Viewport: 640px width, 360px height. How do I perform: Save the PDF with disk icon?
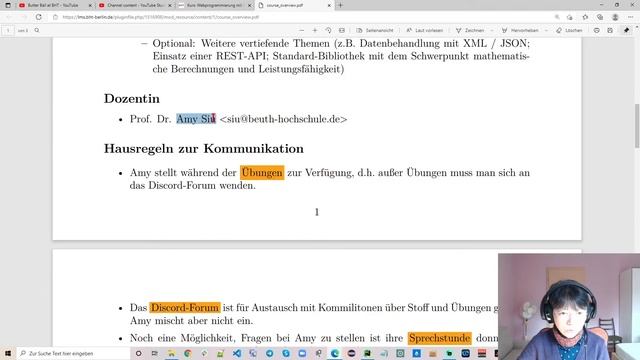tap(610, 30)
